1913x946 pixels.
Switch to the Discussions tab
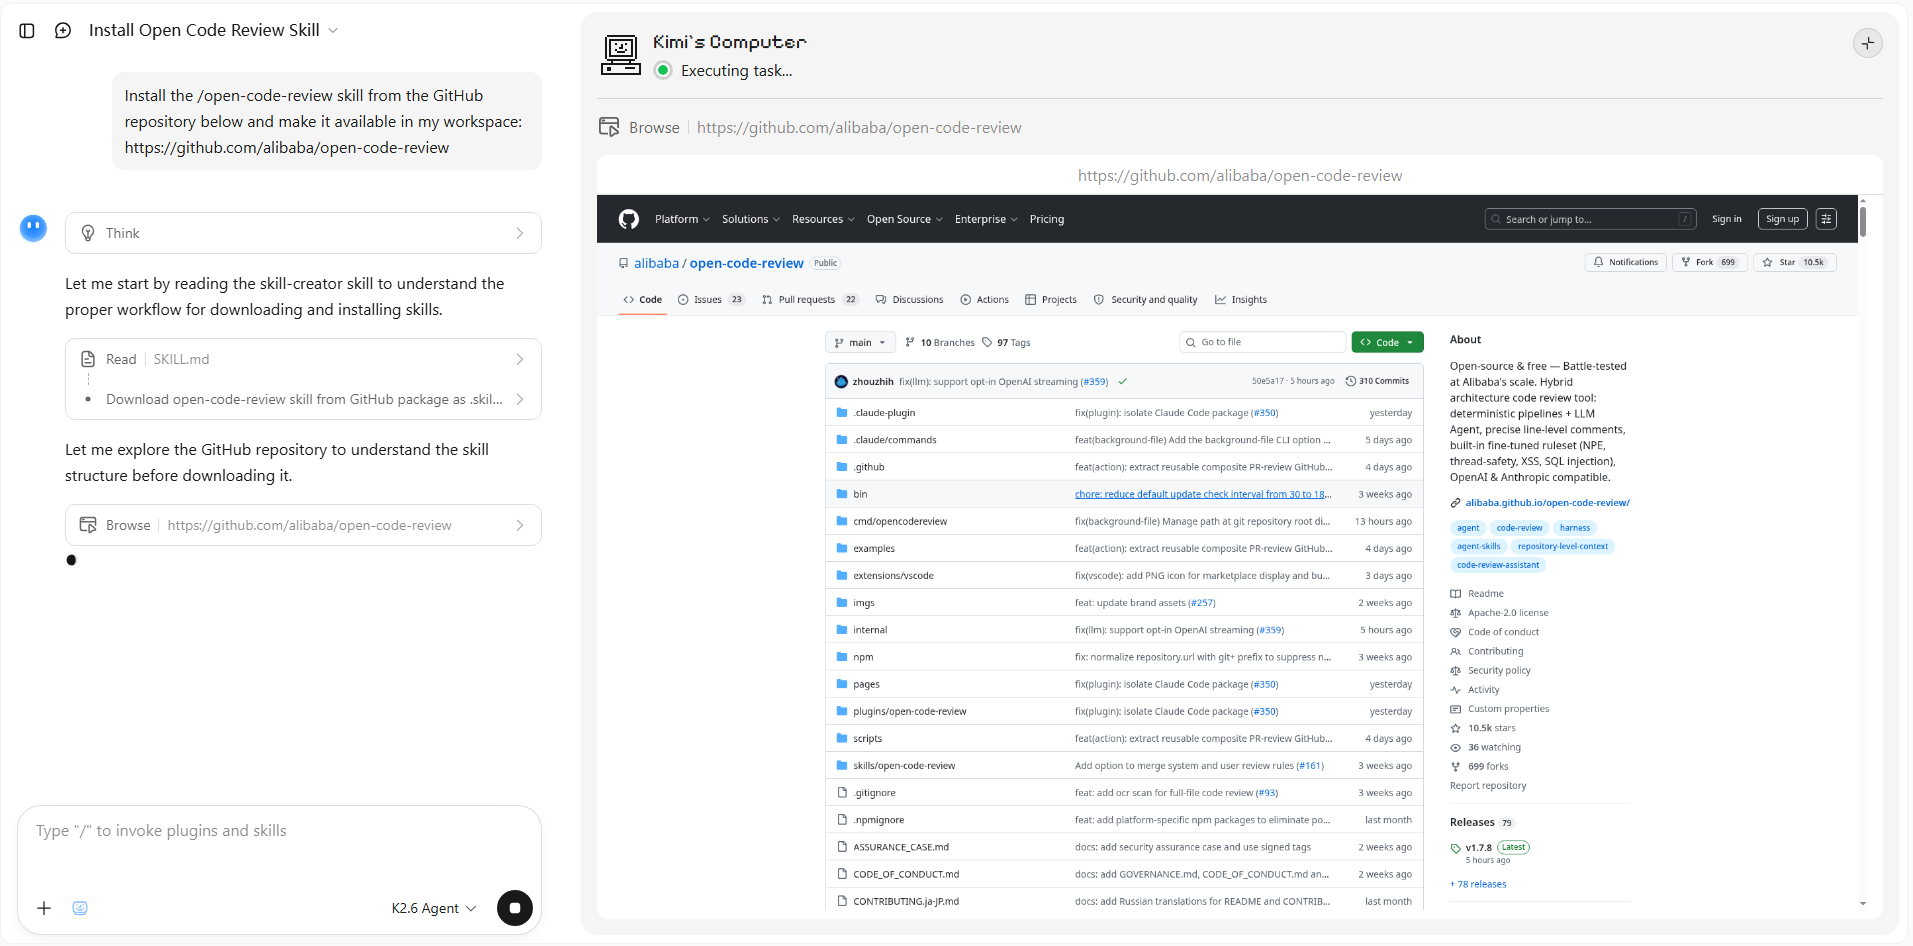tap(910, 300)
